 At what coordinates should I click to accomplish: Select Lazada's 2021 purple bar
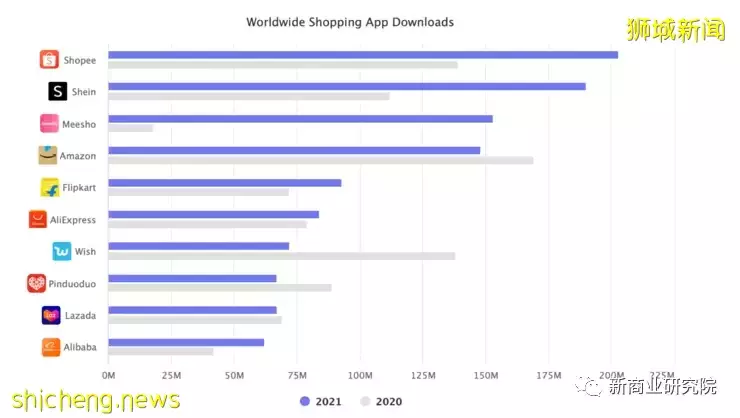(x=192, y=310)
